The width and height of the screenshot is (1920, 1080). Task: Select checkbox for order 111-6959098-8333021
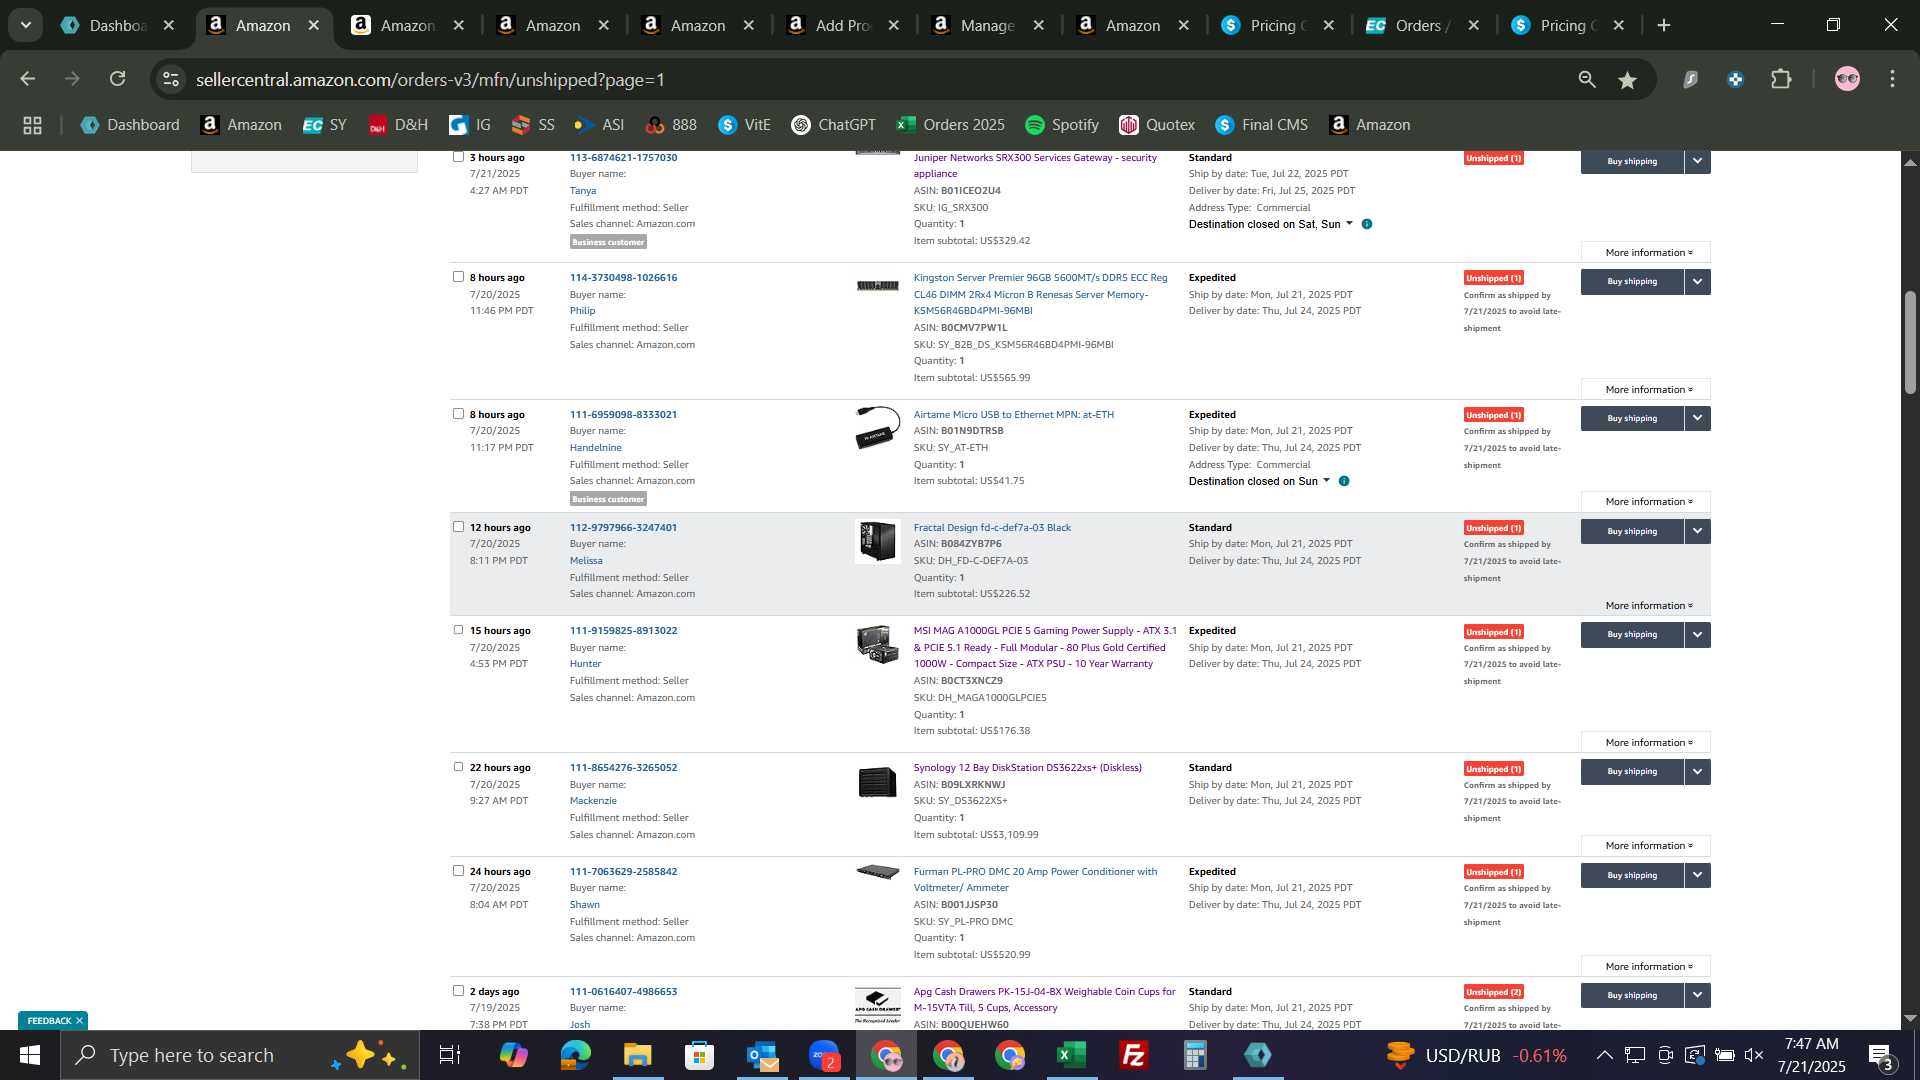(x=458, y=413)
